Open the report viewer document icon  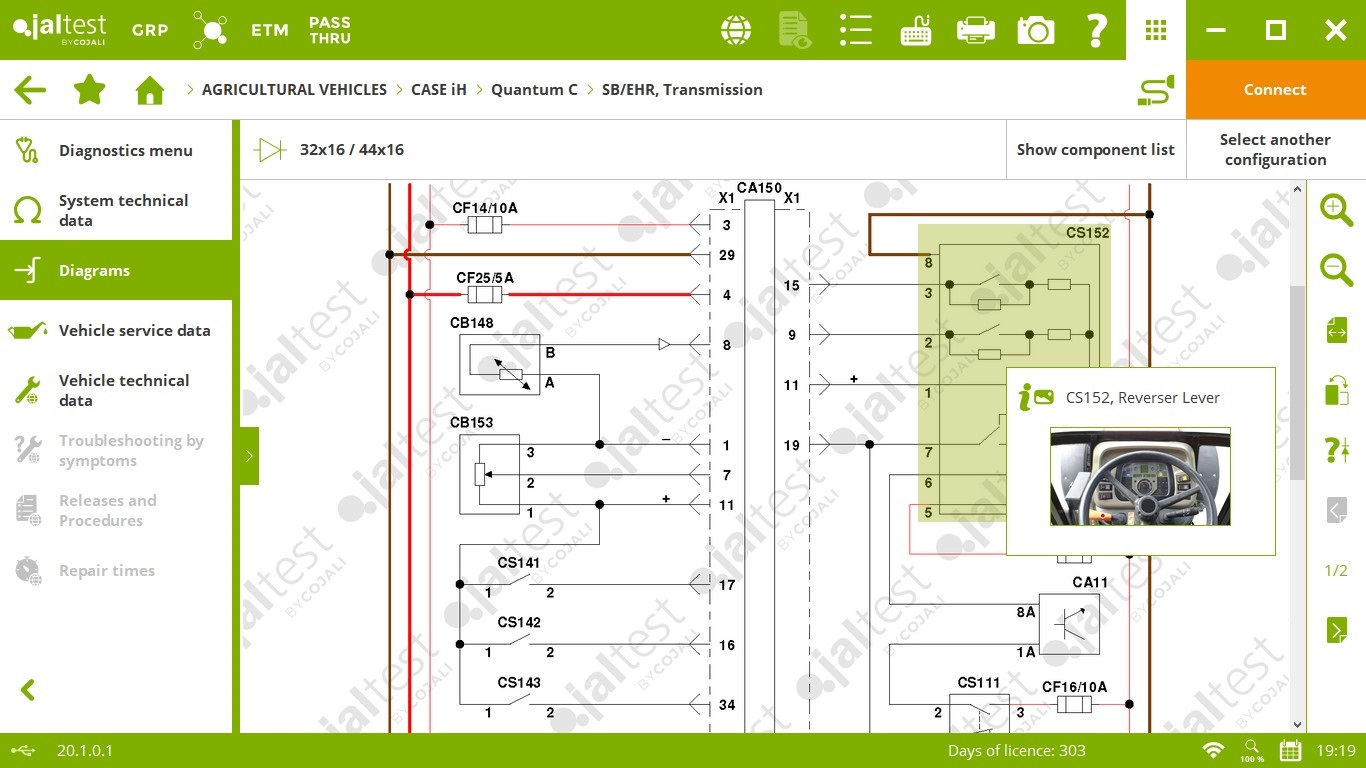pyautogui.click(x=796, y=30)
